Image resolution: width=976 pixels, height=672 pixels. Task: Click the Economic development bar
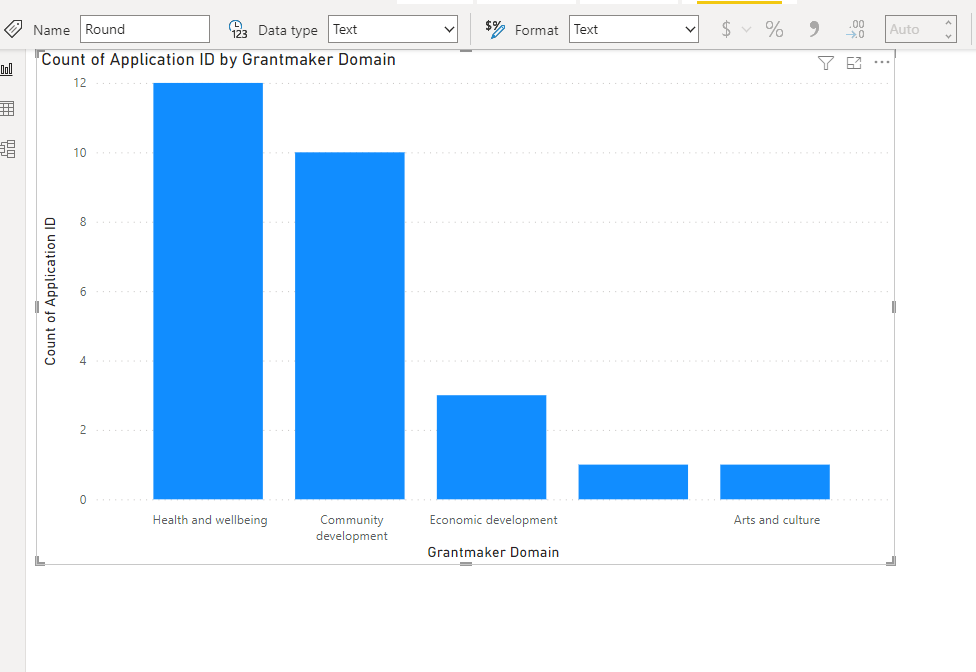491,447
